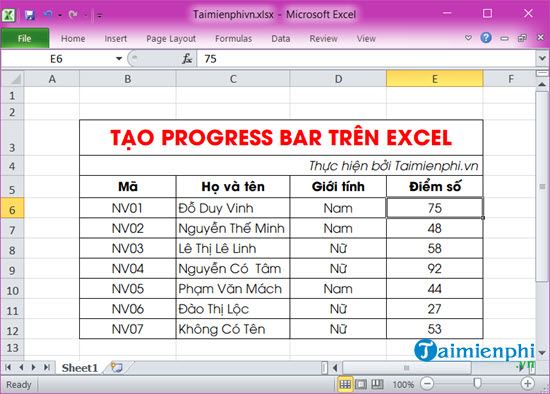
Task: Open the Formulas ribbon tab
Action: click(x=233, y=39)
